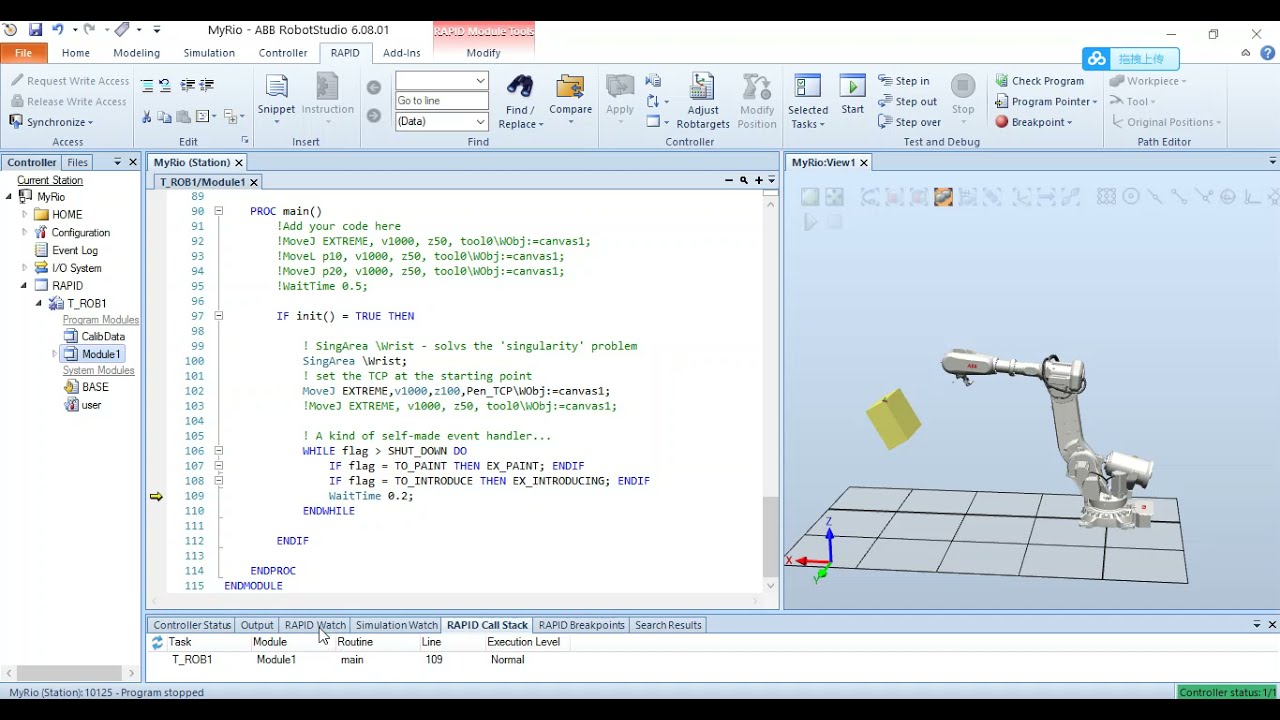
Task: Click refresh icon in call stack panel
Action: point(157,643)
